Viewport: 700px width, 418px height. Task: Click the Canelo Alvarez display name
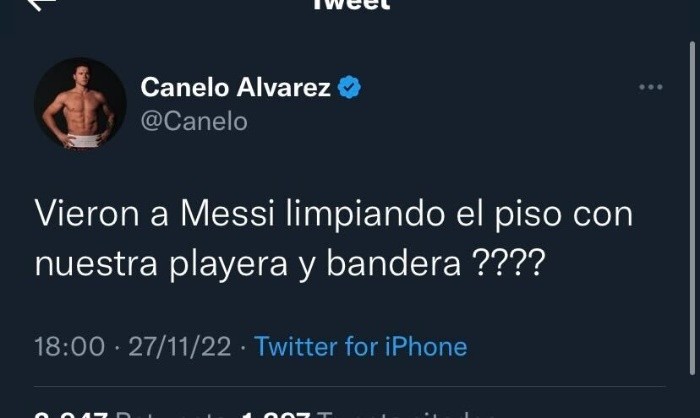(235, 87)
